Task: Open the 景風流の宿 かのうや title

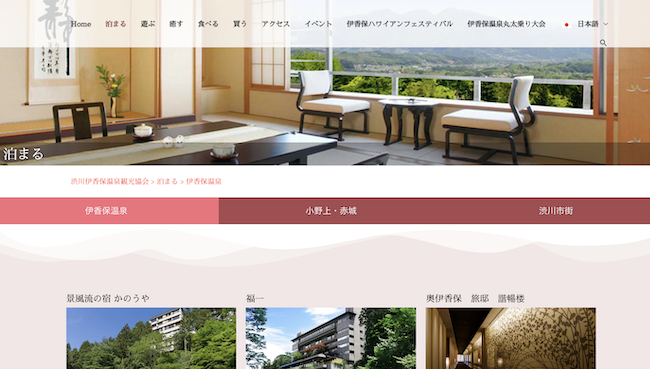Action: click(108, 298)
